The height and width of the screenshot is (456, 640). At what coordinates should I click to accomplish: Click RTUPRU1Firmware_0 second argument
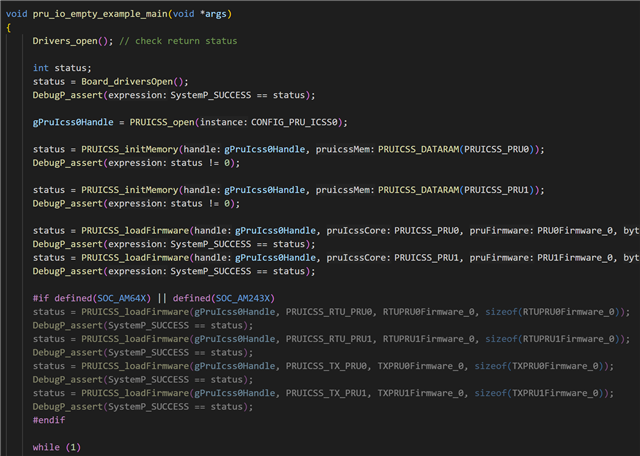click(x=429, y=339)
